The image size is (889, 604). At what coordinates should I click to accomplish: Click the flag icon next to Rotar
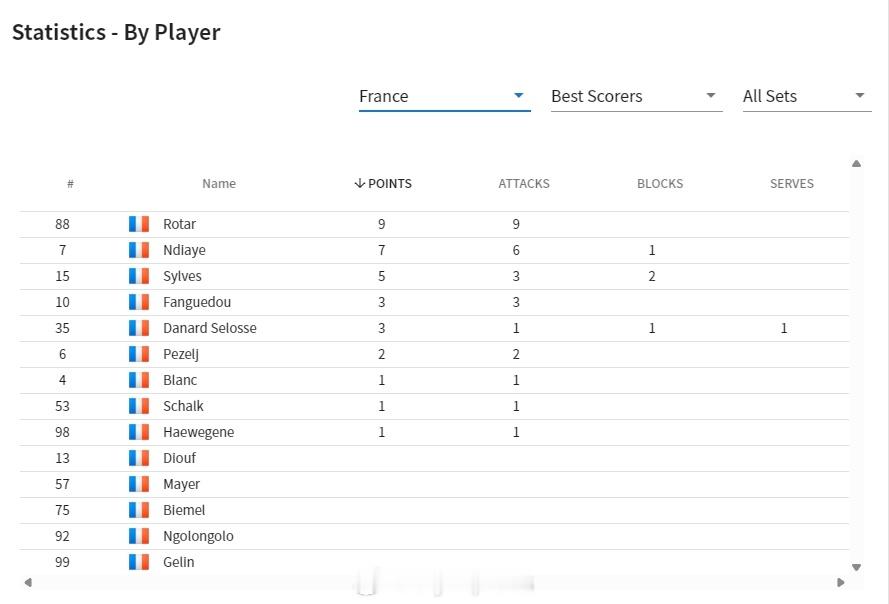(139, 224)
